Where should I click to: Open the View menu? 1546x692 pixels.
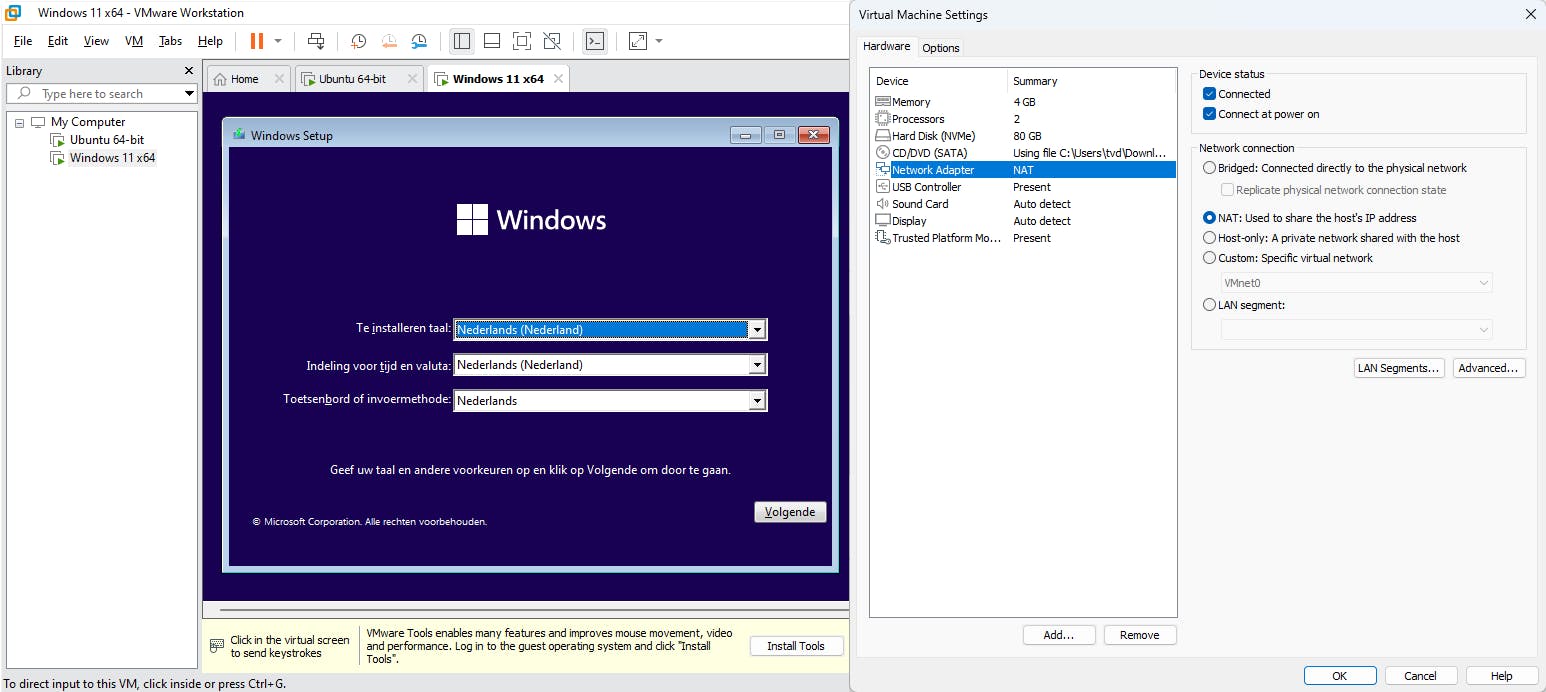coord(96,41)
